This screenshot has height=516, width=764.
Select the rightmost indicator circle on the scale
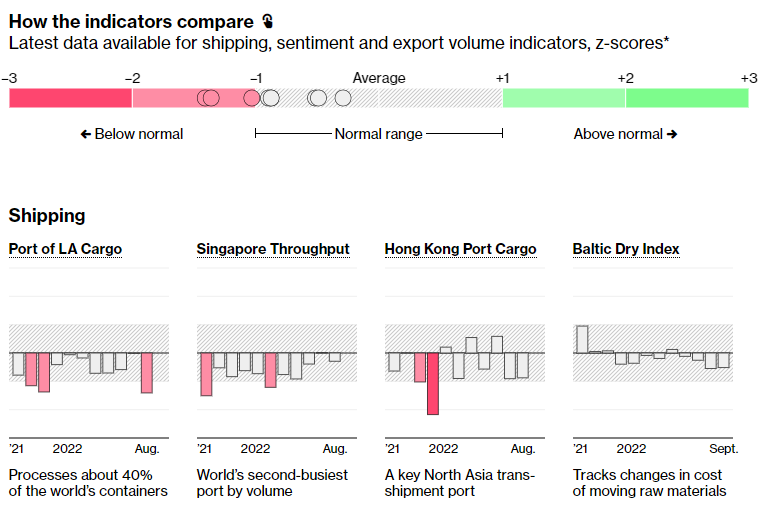pyautogui.click(x=343, y=97)
